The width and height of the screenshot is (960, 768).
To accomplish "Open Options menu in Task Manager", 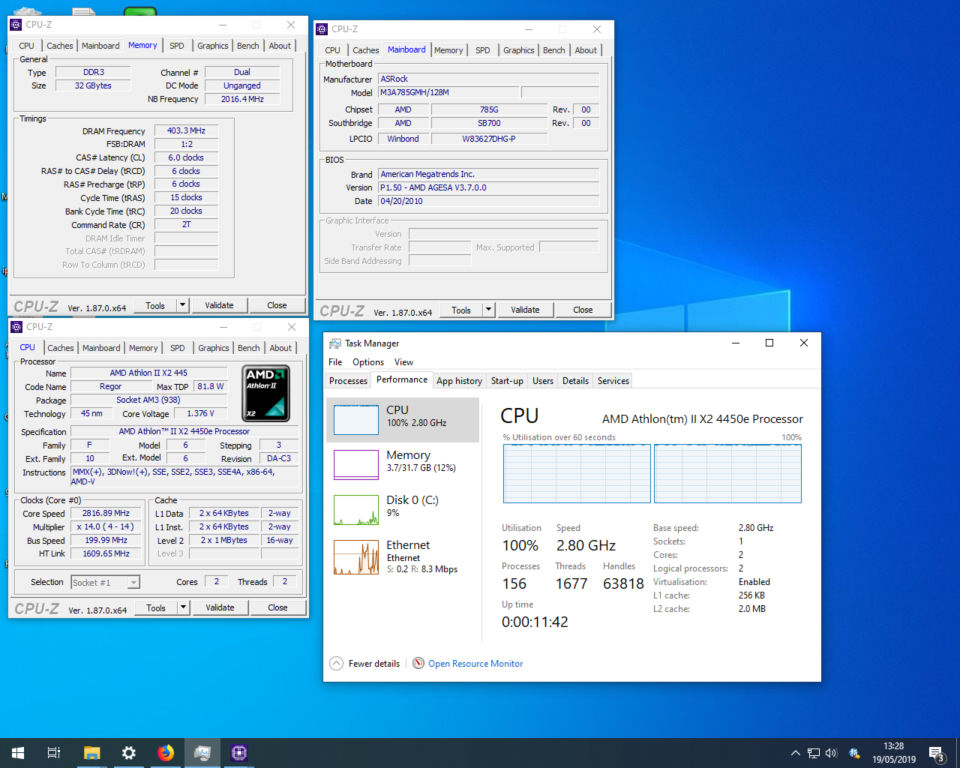I will click(368, 362).
